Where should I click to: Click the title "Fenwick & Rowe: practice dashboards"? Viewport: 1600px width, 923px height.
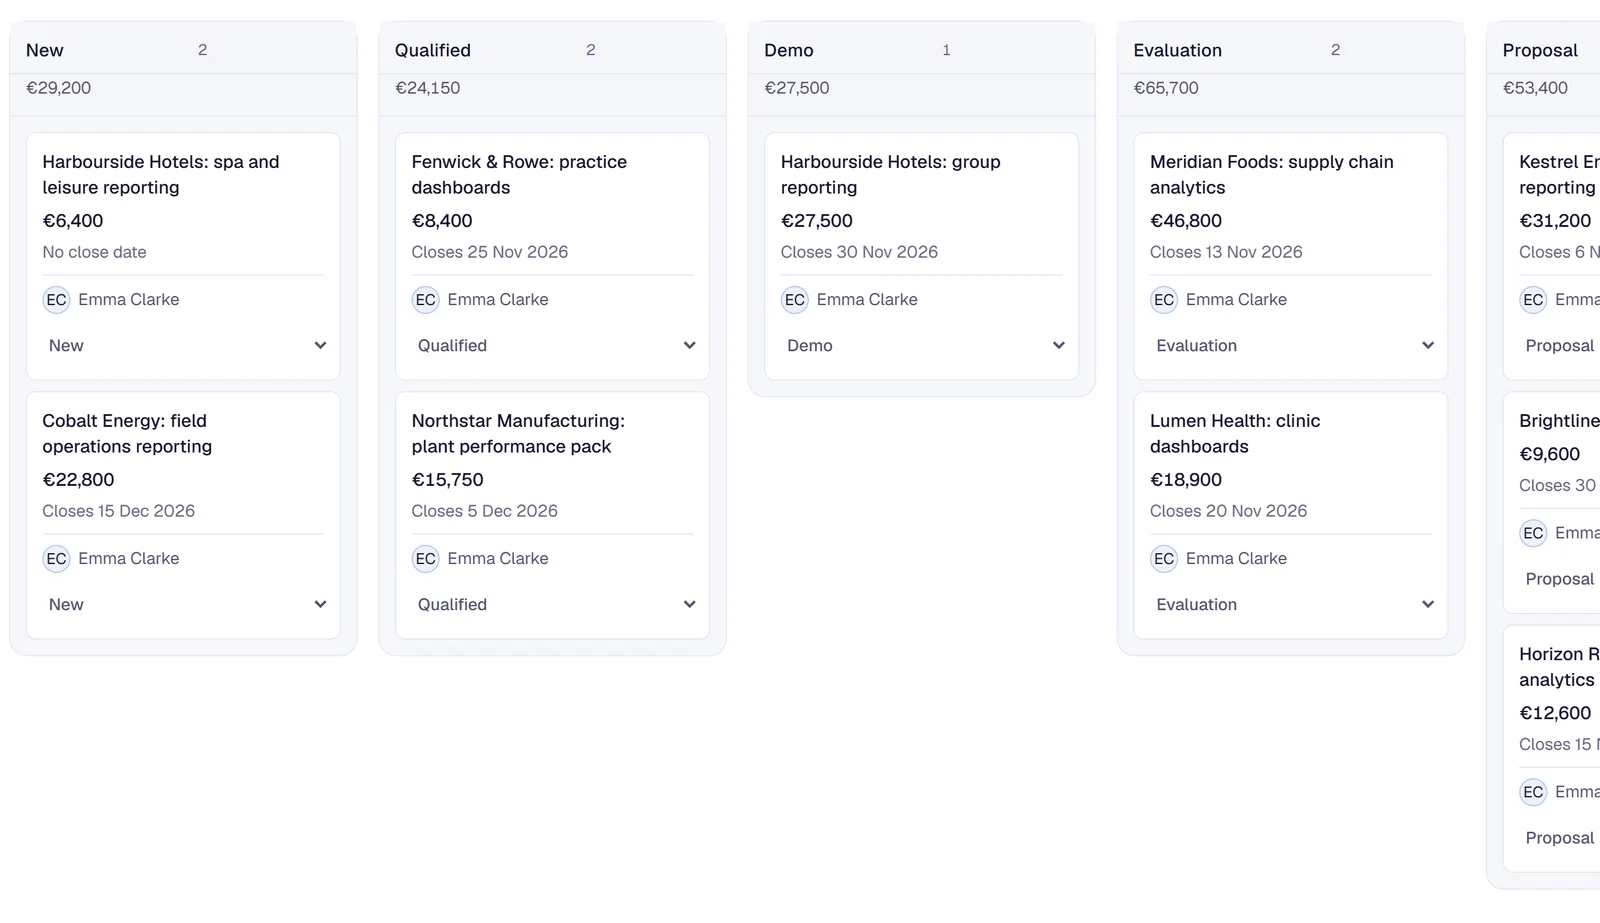point(519,175)
